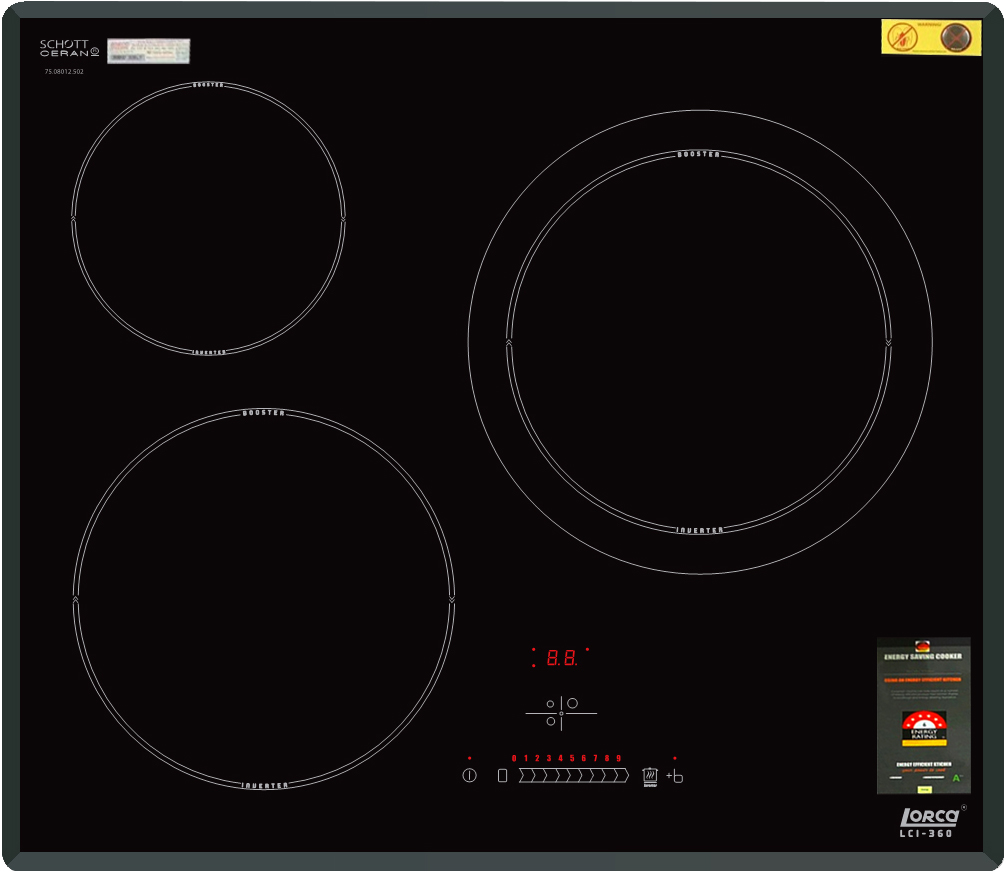Click the center of the small top-left cooking zone
This screenshot has height=873, width=1006.
coord(208,218)
